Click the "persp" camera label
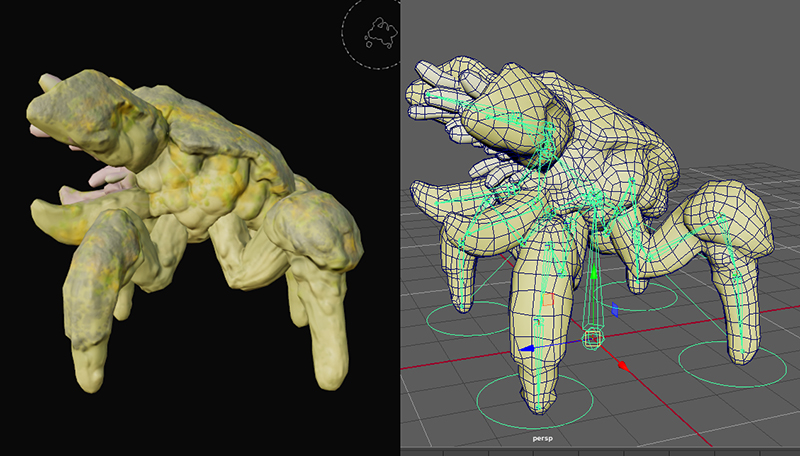This screenshot has width=800, height=456. (x=542, y=438)
